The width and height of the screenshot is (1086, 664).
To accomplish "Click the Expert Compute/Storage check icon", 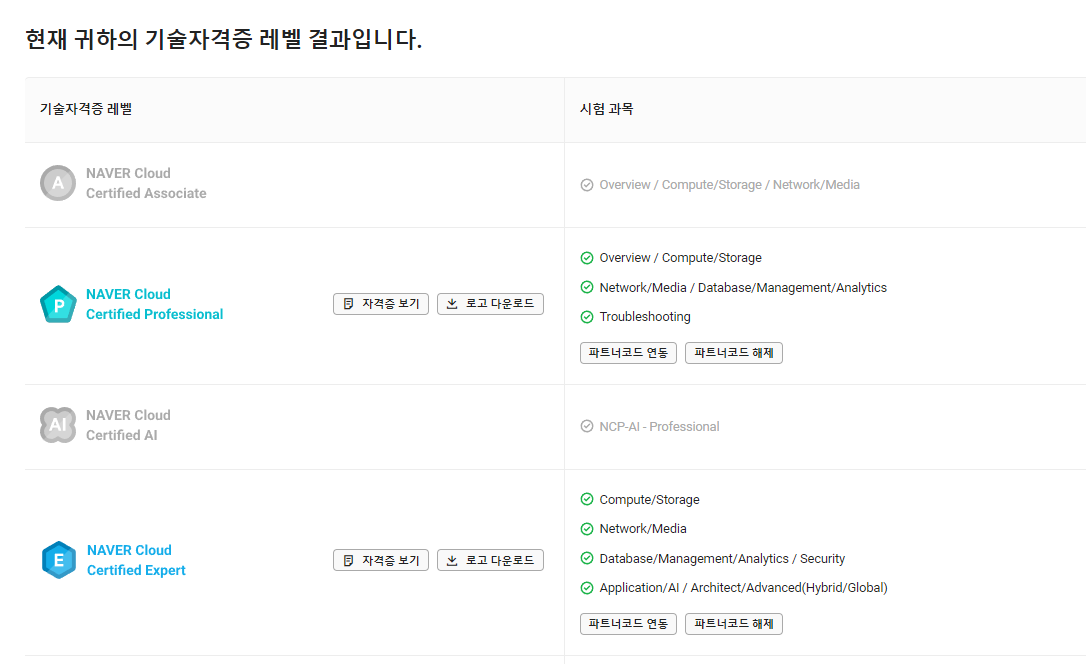I will (x=587, y=500).
